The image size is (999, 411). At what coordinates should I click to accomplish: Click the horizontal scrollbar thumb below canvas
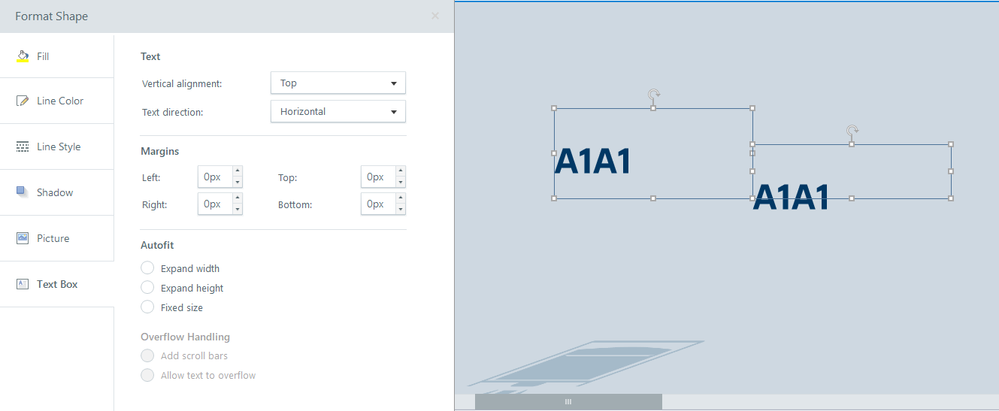click(568, 401)
